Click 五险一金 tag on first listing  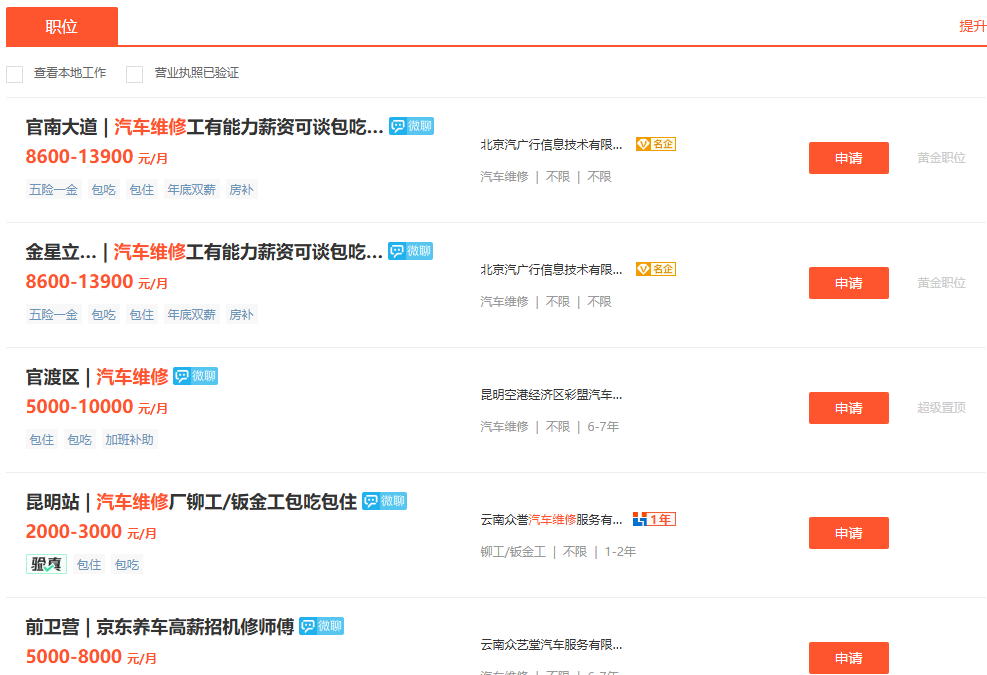pos(53,189)
